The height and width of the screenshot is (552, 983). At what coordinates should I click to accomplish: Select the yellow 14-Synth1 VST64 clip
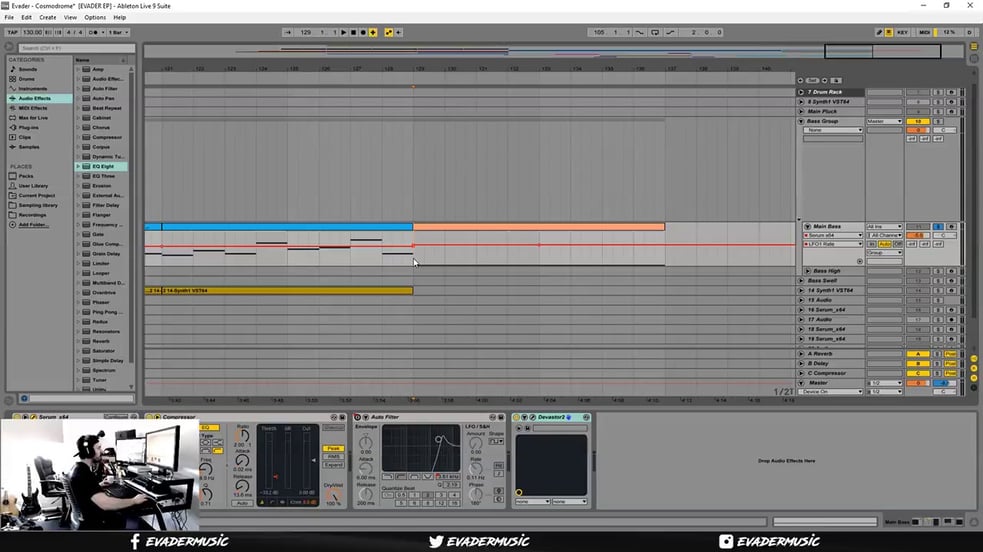tap(287, 291)
